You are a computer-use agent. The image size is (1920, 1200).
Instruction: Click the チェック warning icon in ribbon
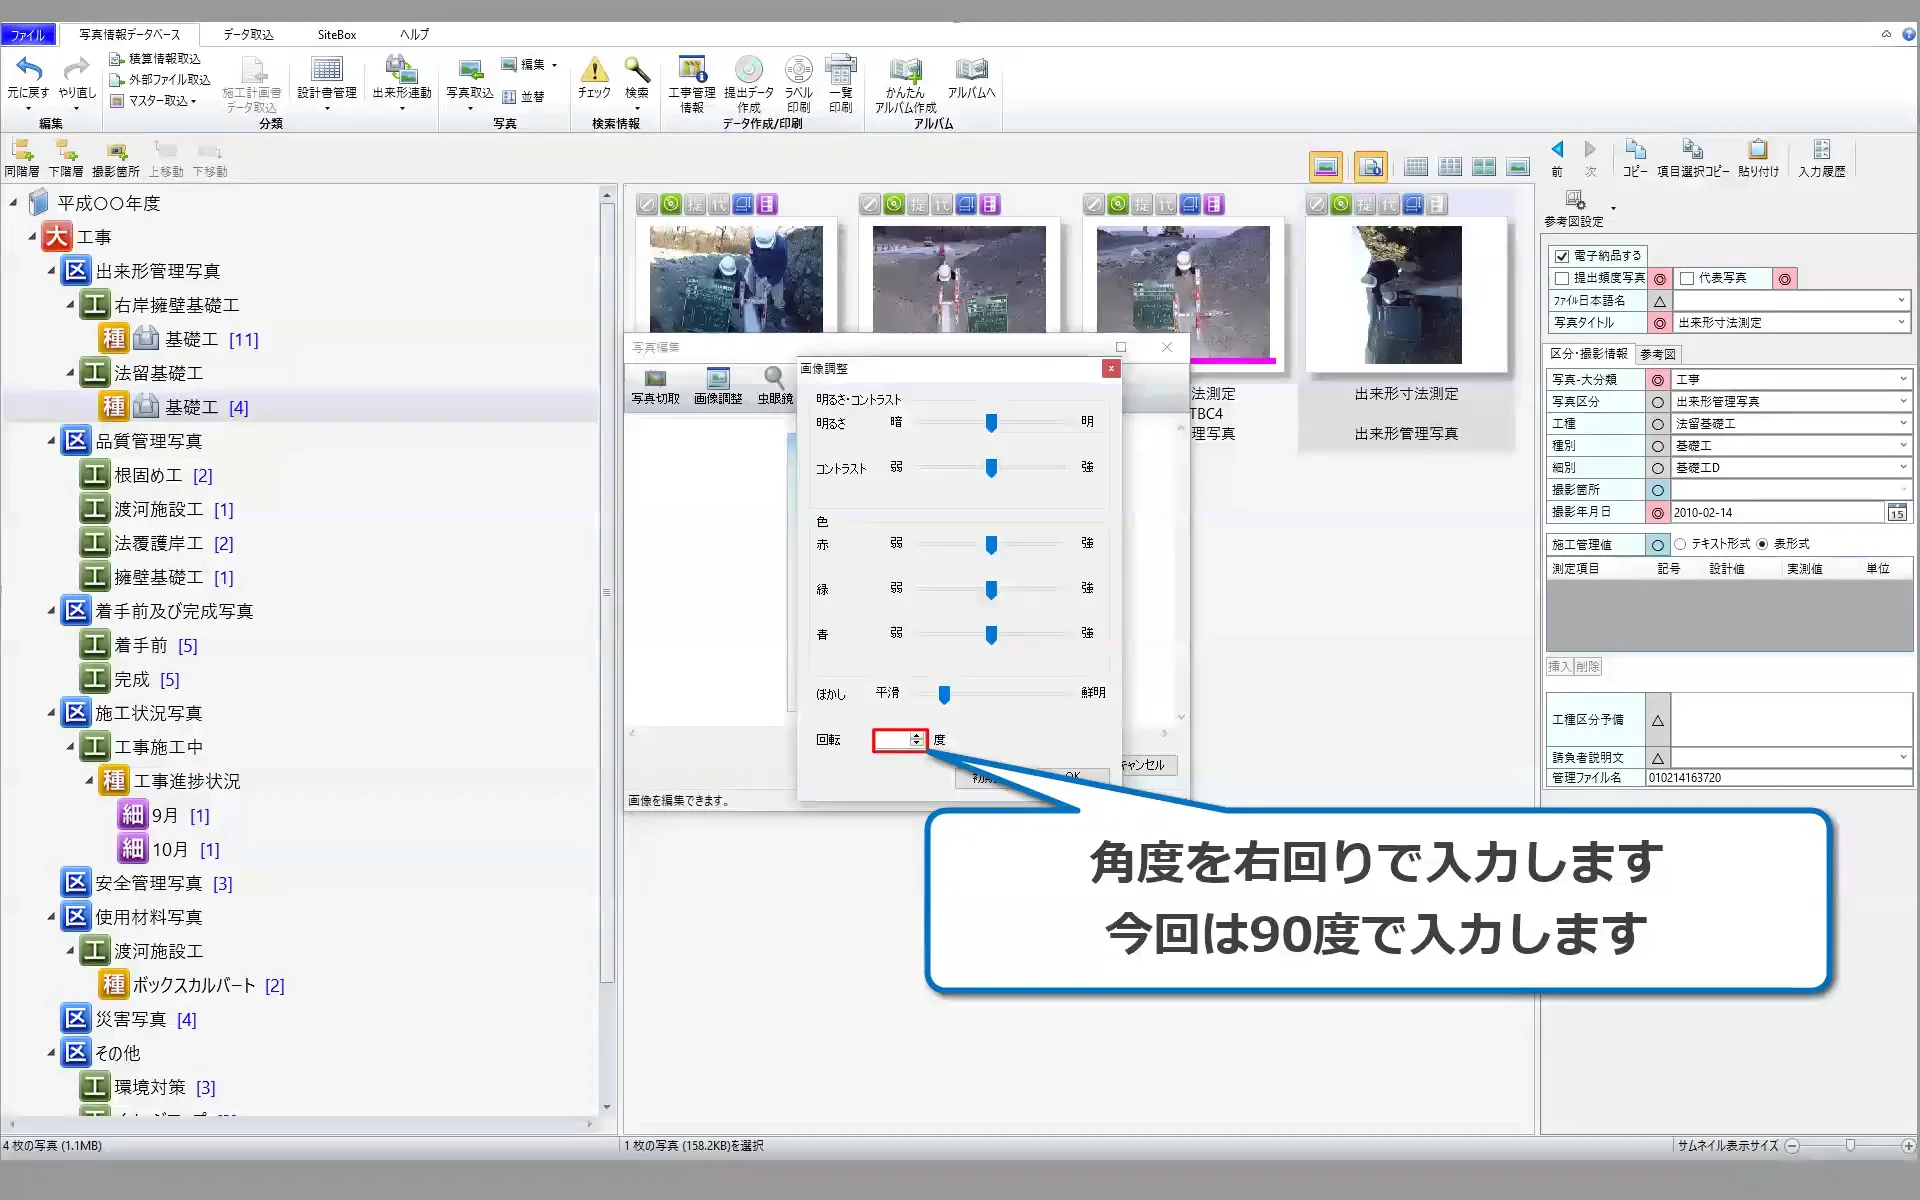(594, 70)
